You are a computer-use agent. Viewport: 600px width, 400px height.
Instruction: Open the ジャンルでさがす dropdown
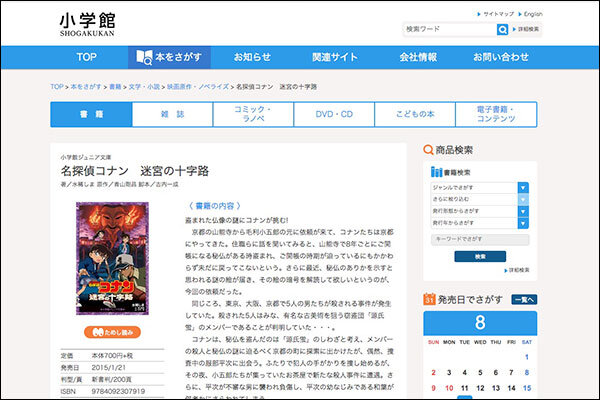(x=480, y=188)
